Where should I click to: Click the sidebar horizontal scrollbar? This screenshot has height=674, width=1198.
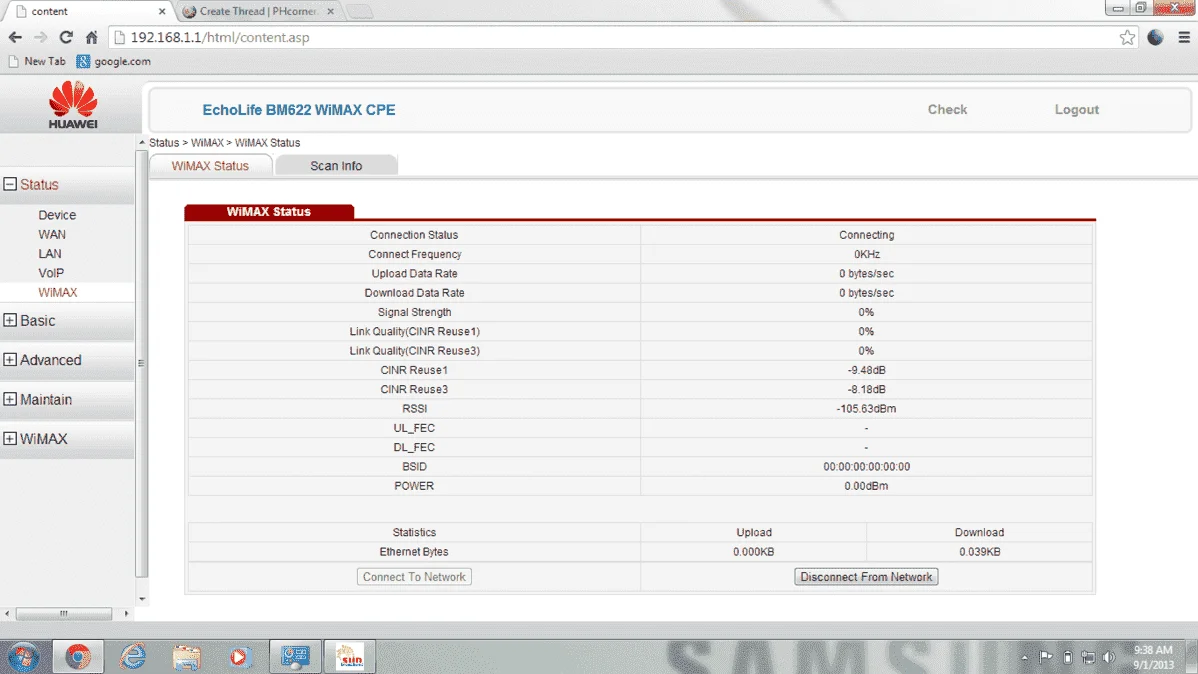(x=64, y=613)
